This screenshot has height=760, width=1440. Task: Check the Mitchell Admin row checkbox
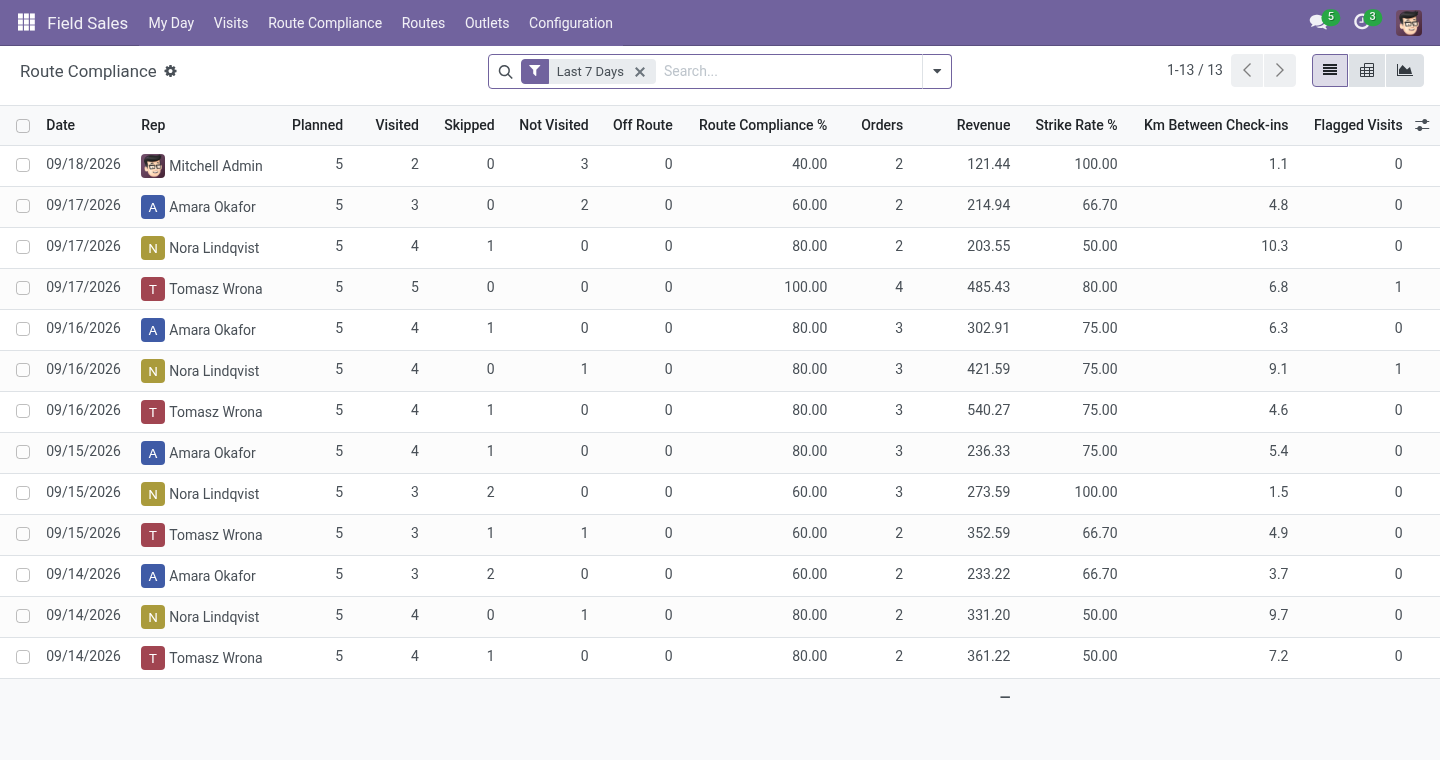click(23, 165)
